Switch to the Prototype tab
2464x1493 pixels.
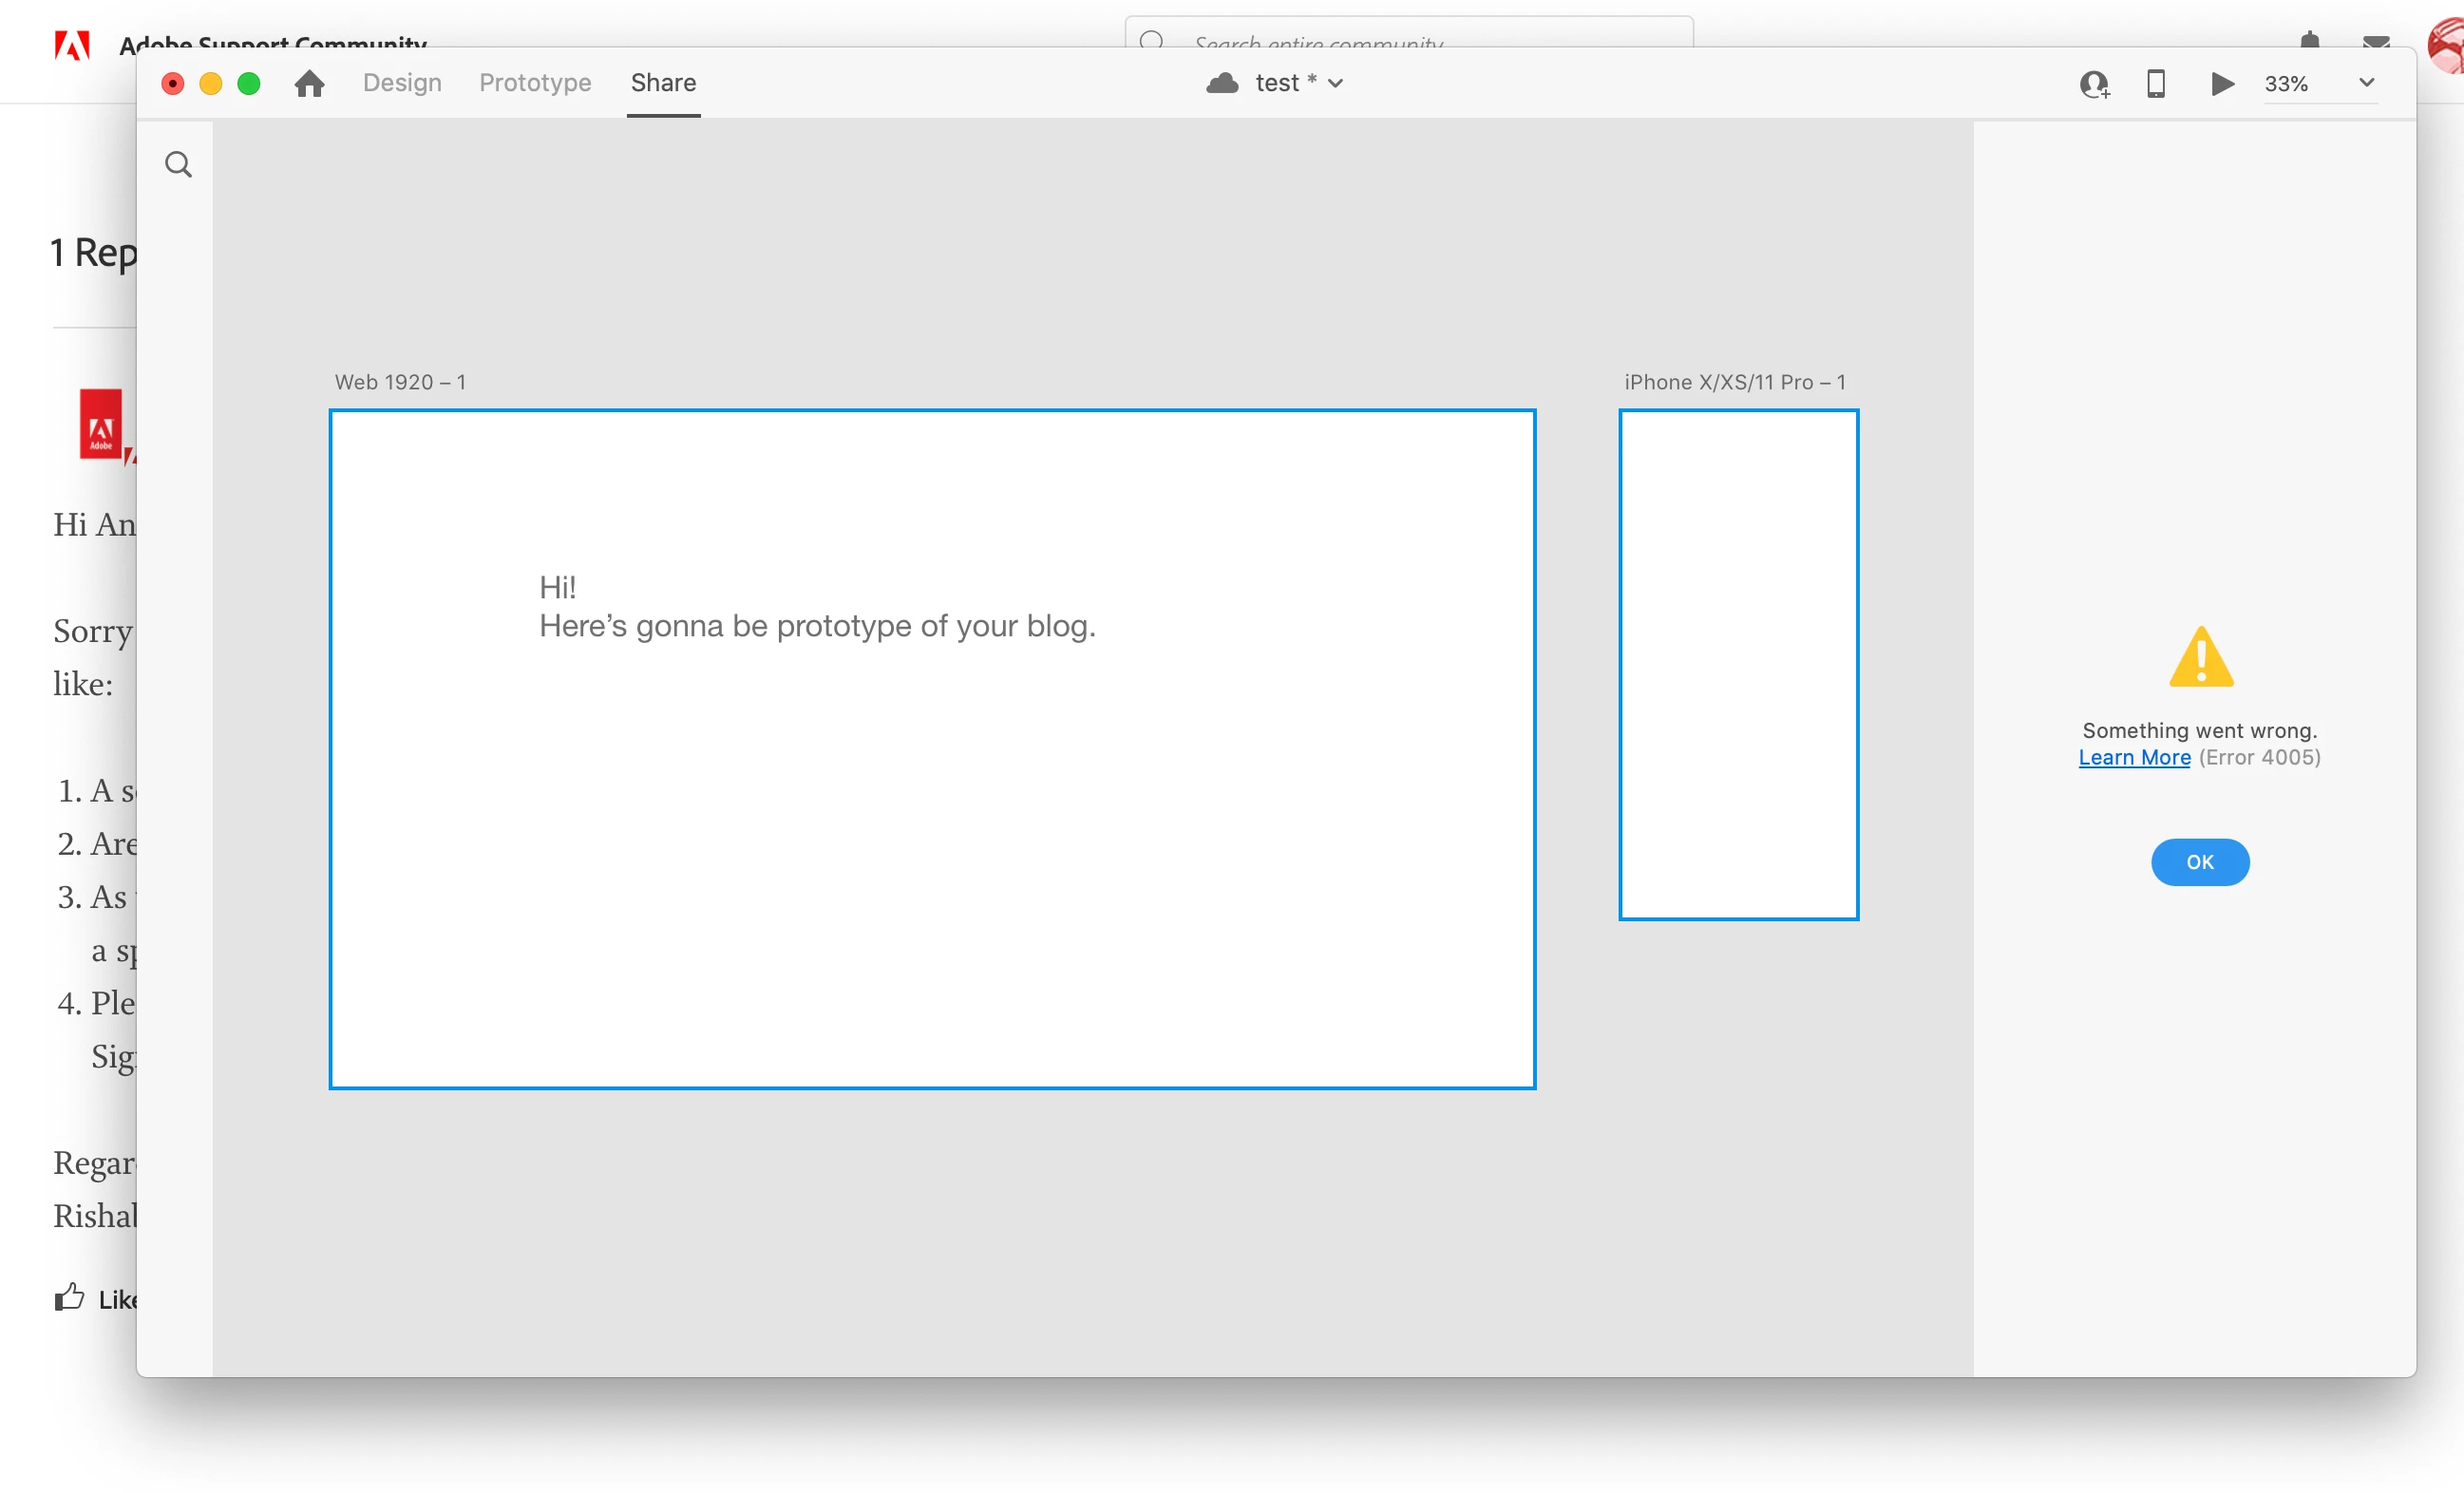pyautogui.click(x=535, y=83)
